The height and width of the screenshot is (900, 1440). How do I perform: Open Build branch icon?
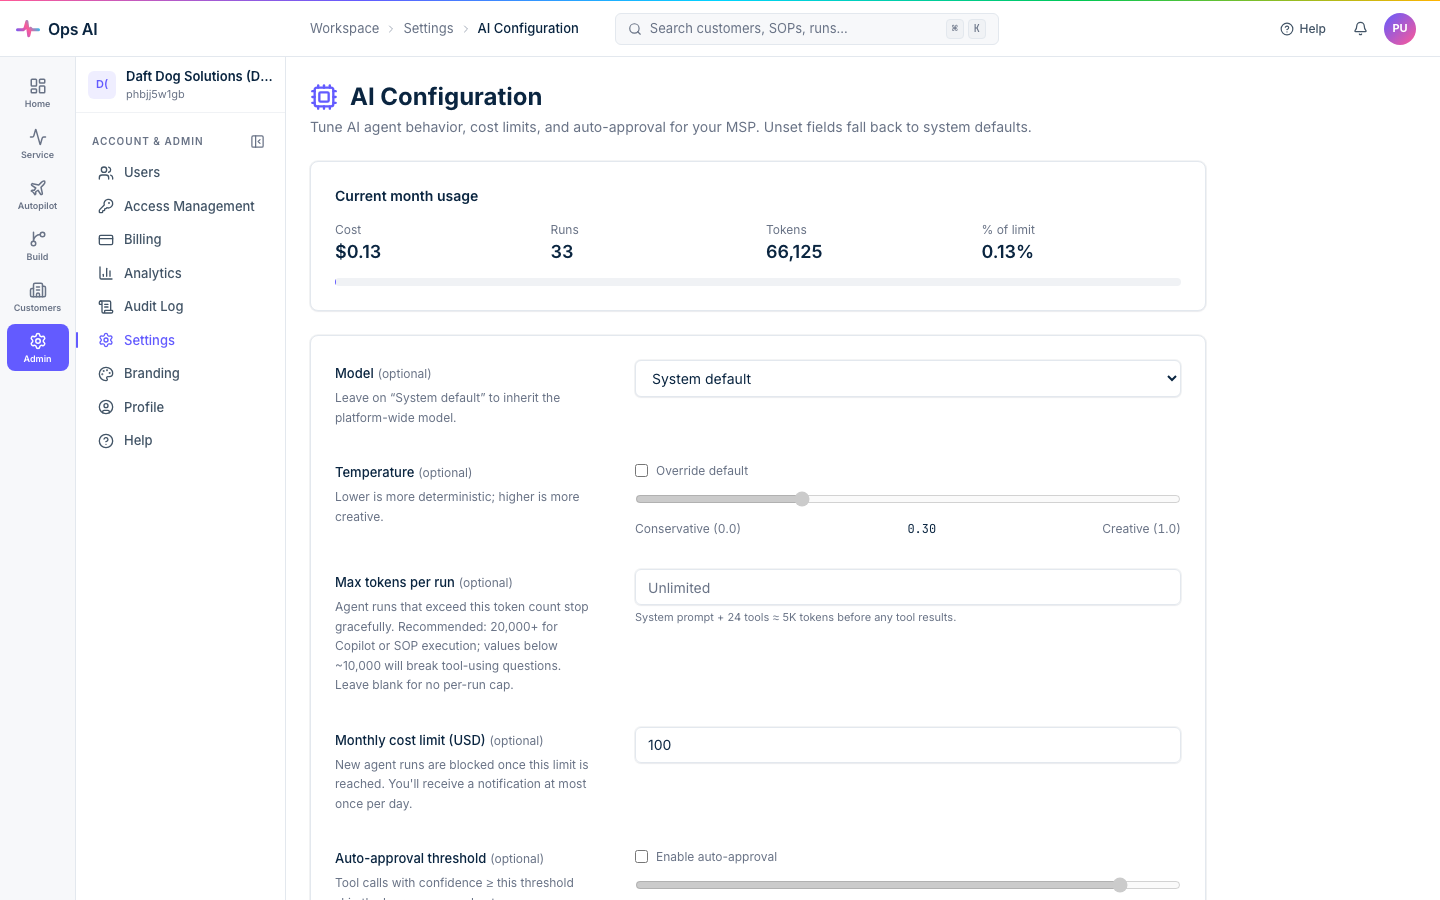coord(38,239)
